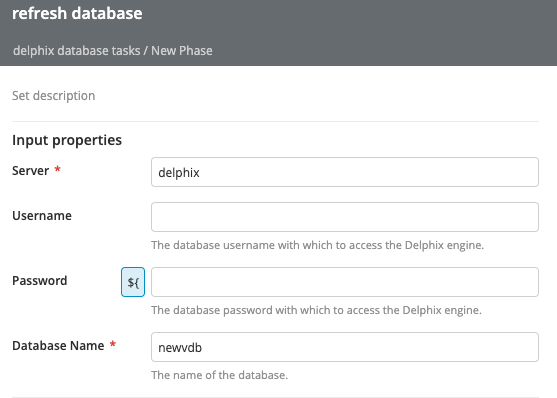This screenshot has height=398, width=557.
Task: Open the Set description field
Action: tap(54, 96)
